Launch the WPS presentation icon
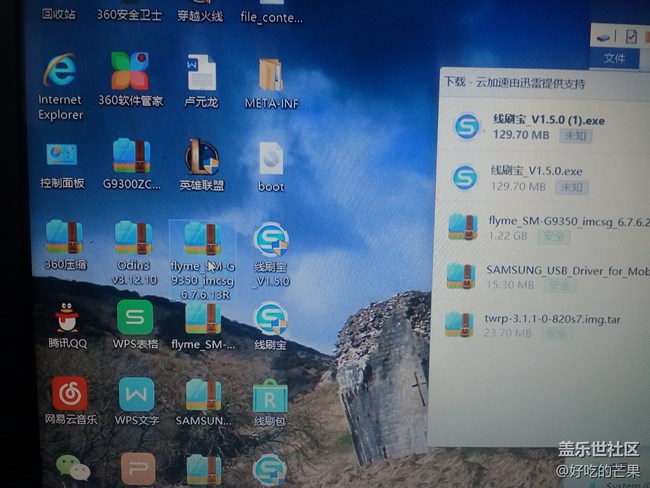 [x=138, y=469]
